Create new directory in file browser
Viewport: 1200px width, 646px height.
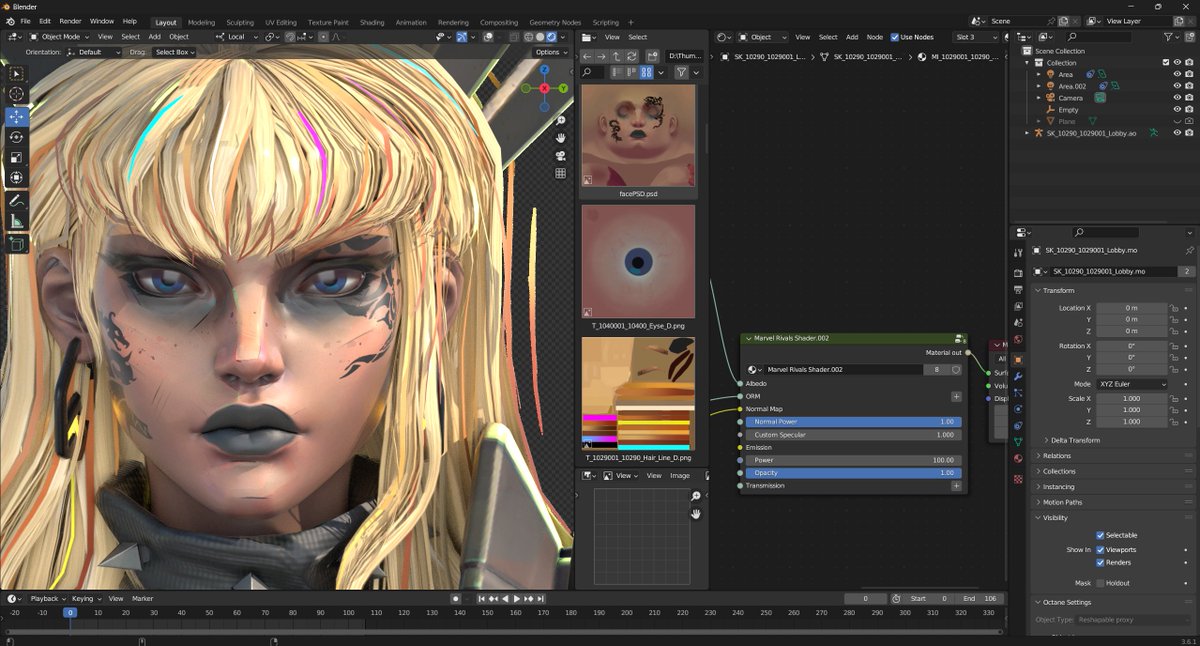point(651,56)
